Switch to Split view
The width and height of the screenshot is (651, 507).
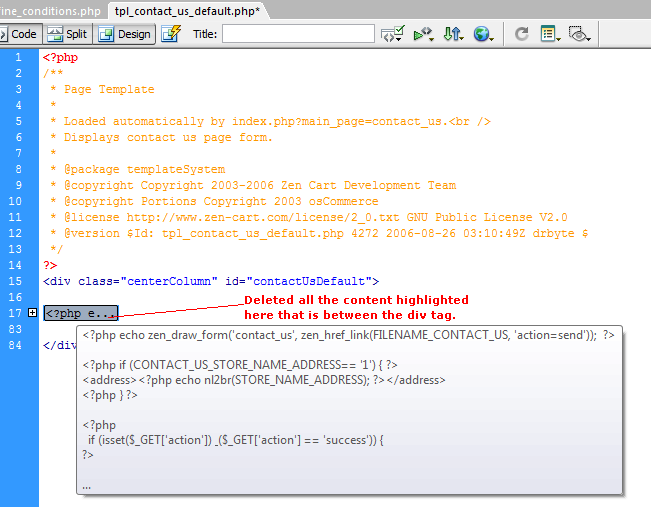point(67,34)
